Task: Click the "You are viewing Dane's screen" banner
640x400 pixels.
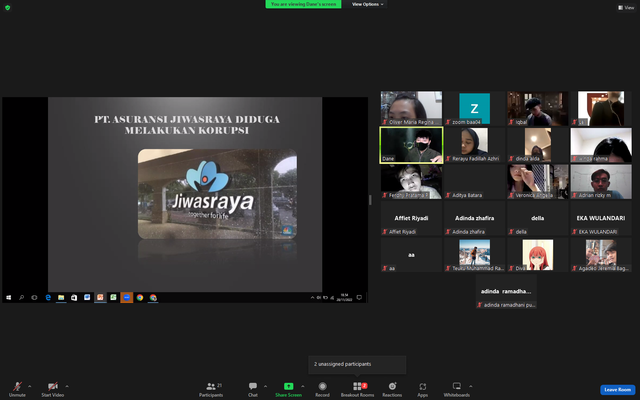Action: (303, 4)
